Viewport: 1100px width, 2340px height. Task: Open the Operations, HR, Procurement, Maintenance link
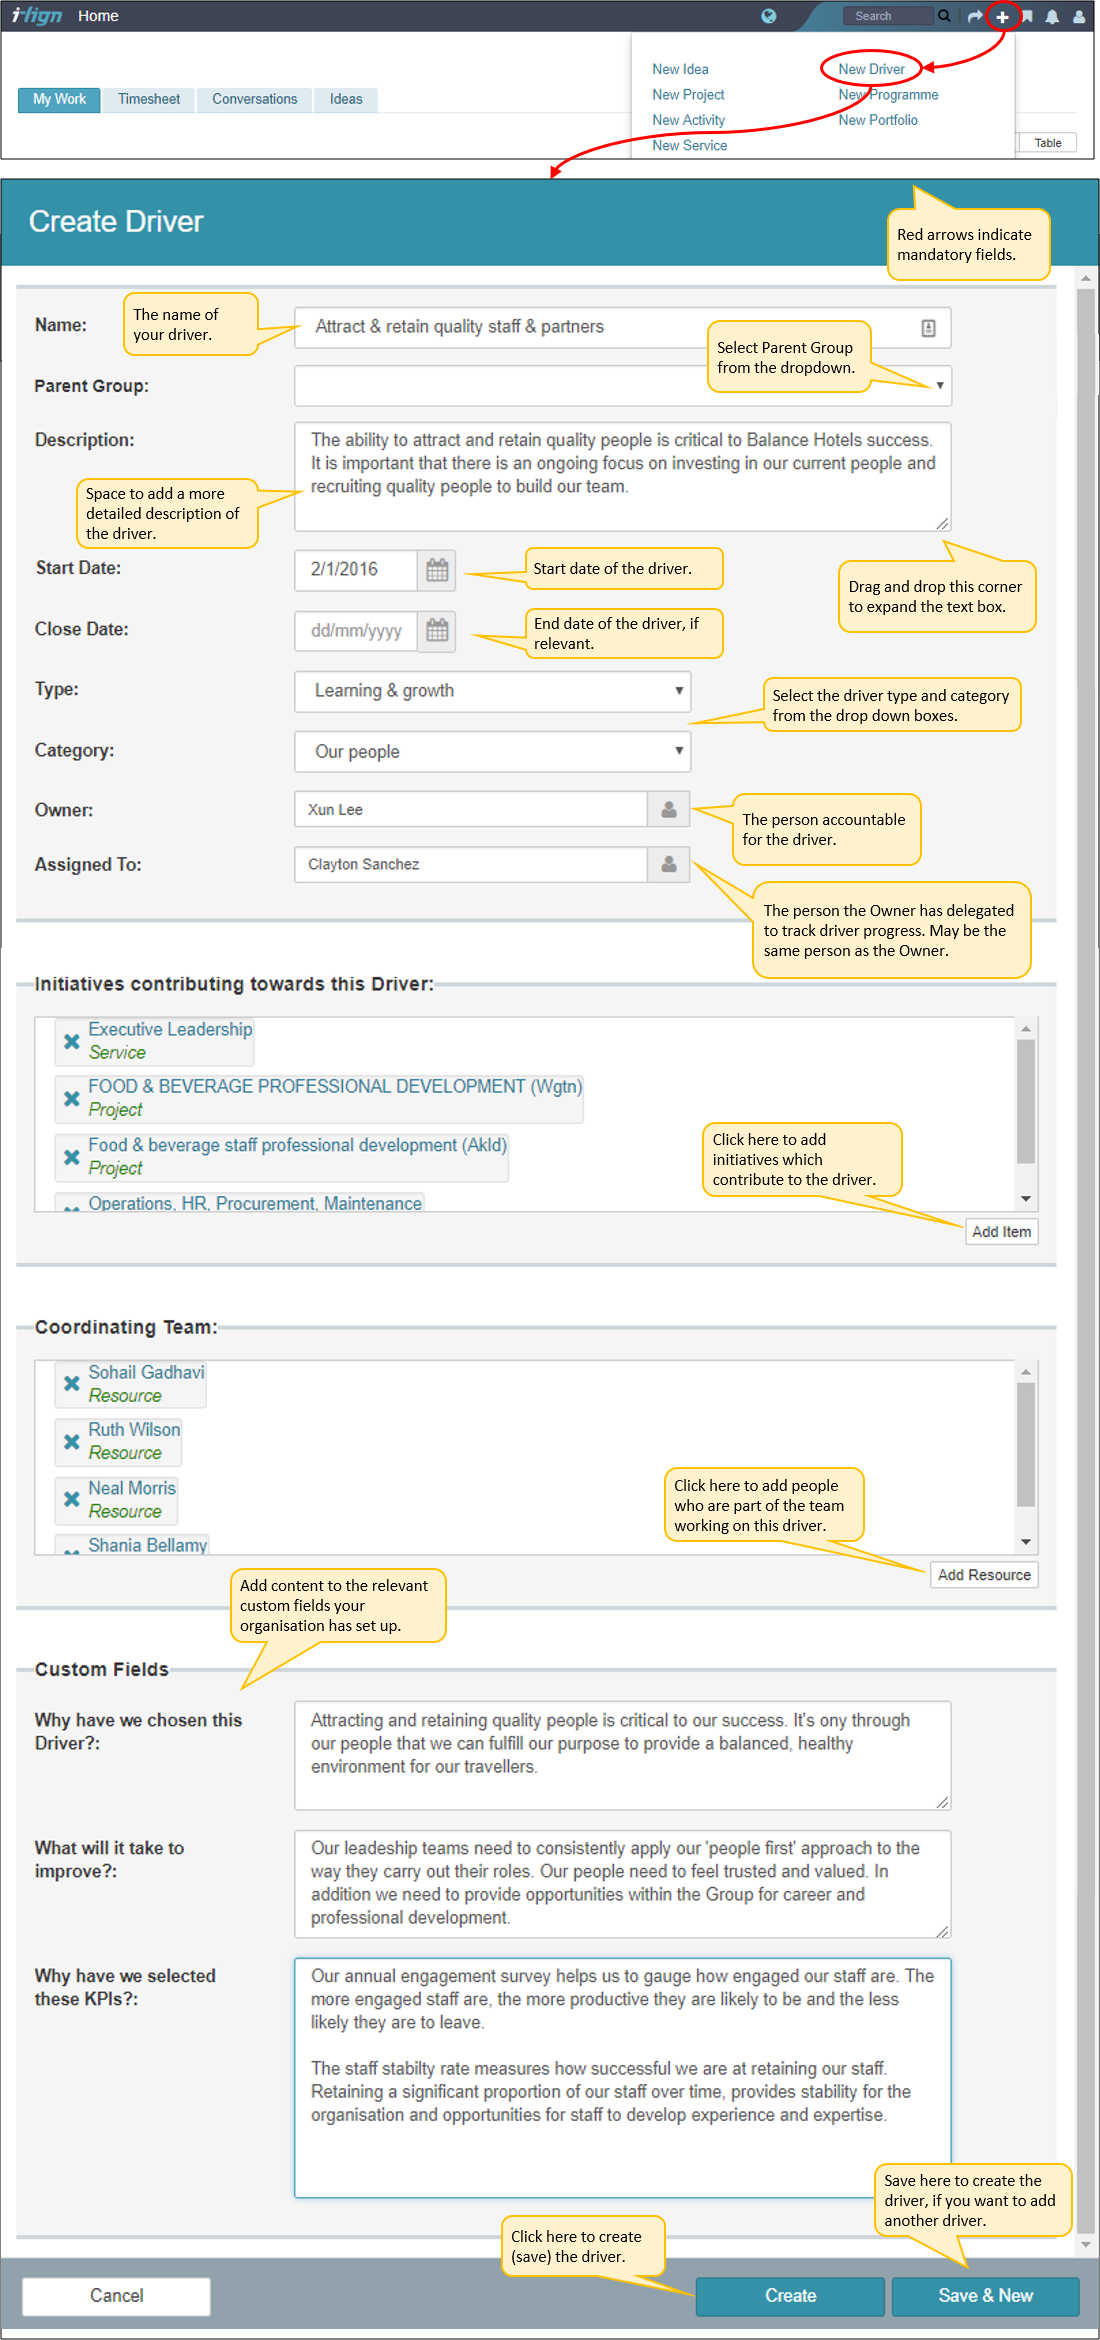[x=255, y=1203]
